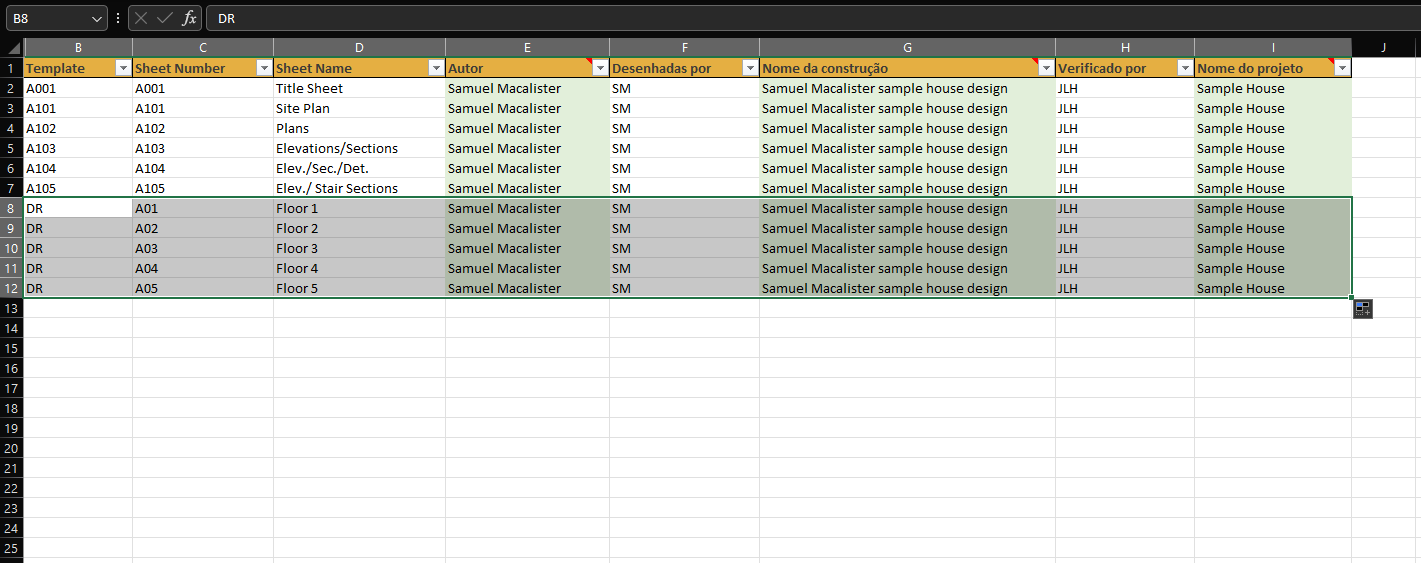Screen dimensions: 1421x563
Task: Click the Select All corner triangle
Action: (x=12, y=48)
